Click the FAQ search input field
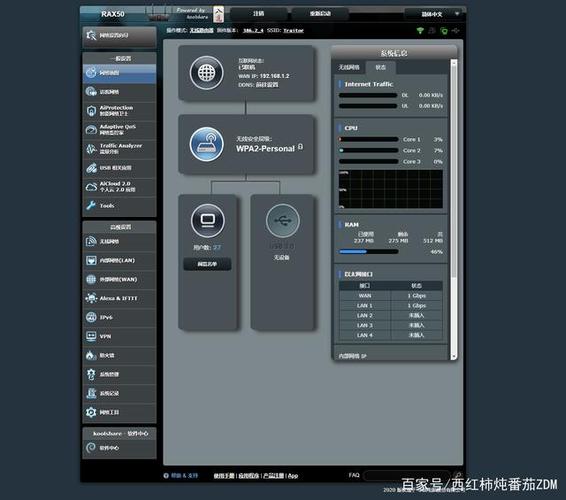 click(407, 475)
